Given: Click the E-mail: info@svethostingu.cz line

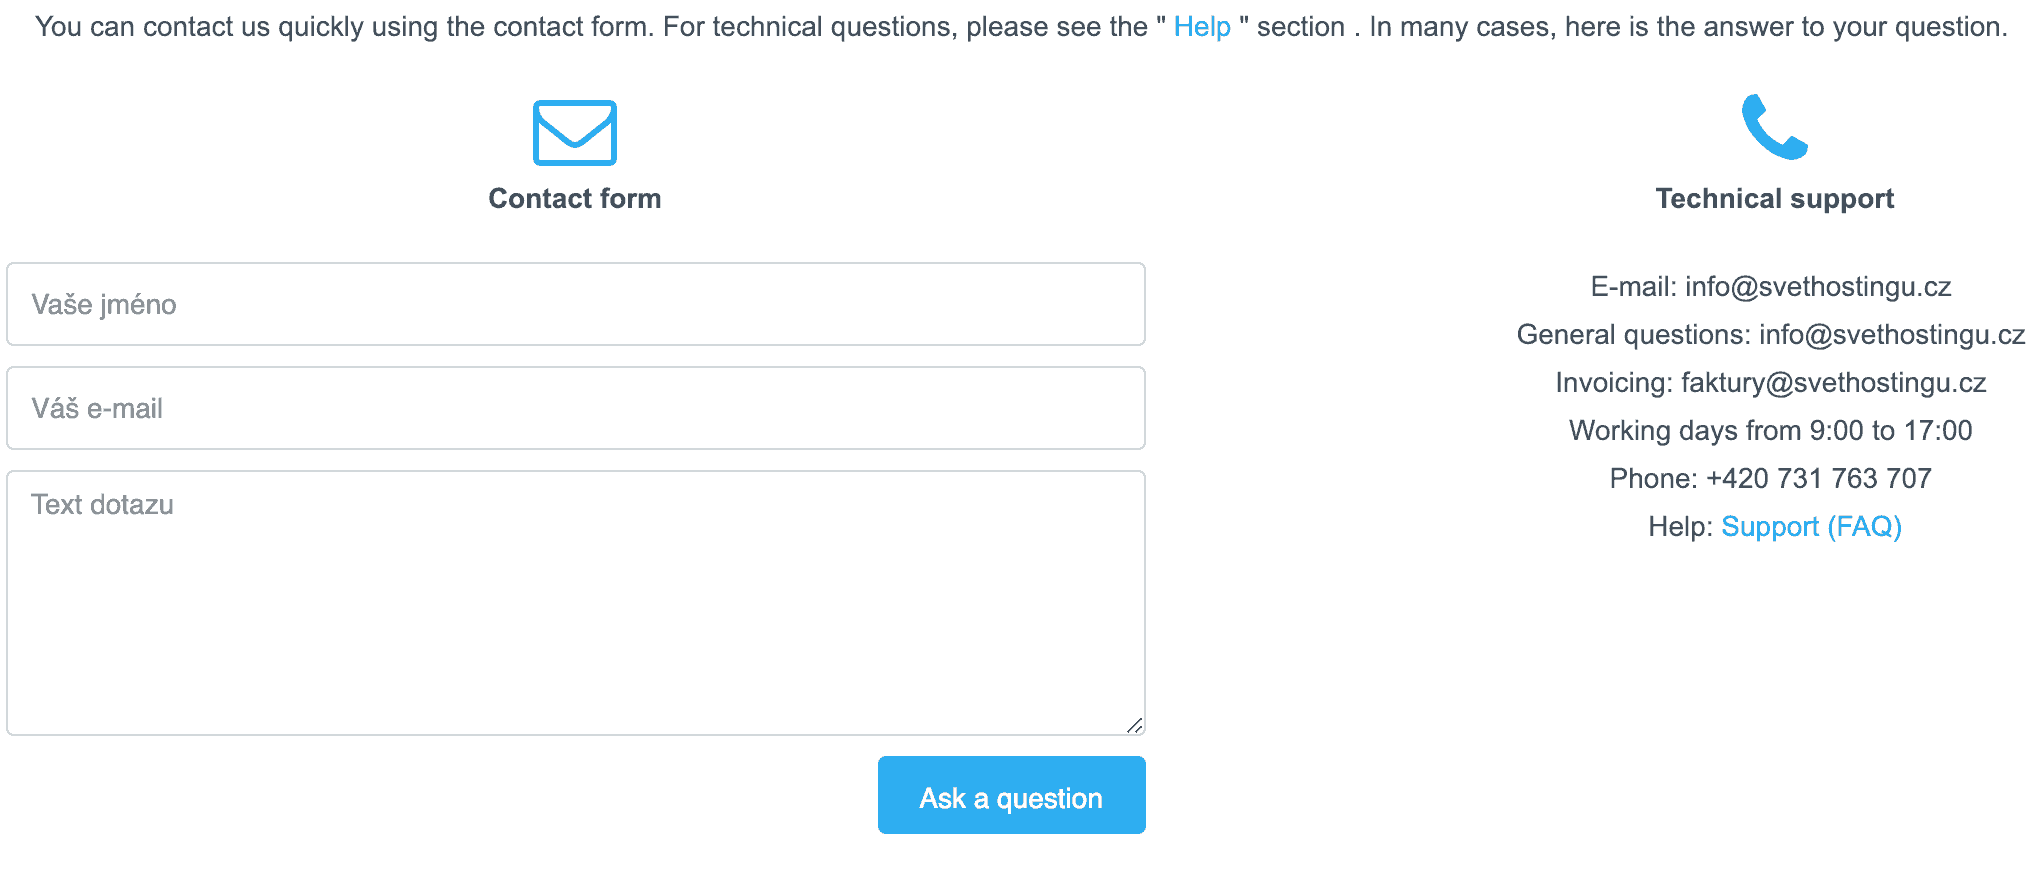Looking at the screenshot, I should (1771, 287).
